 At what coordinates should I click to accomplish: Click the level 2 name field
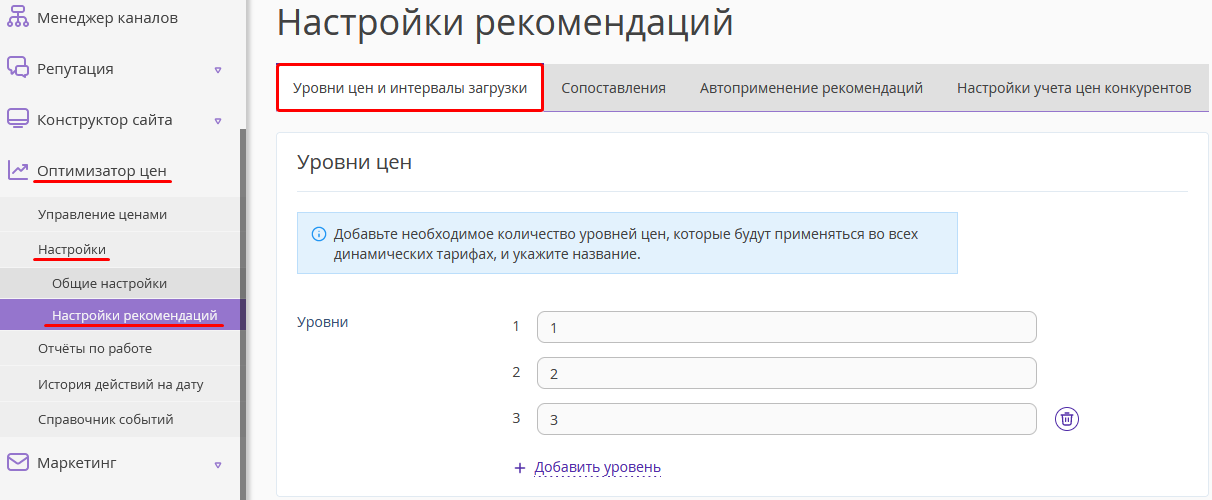[x=786, y=373]
